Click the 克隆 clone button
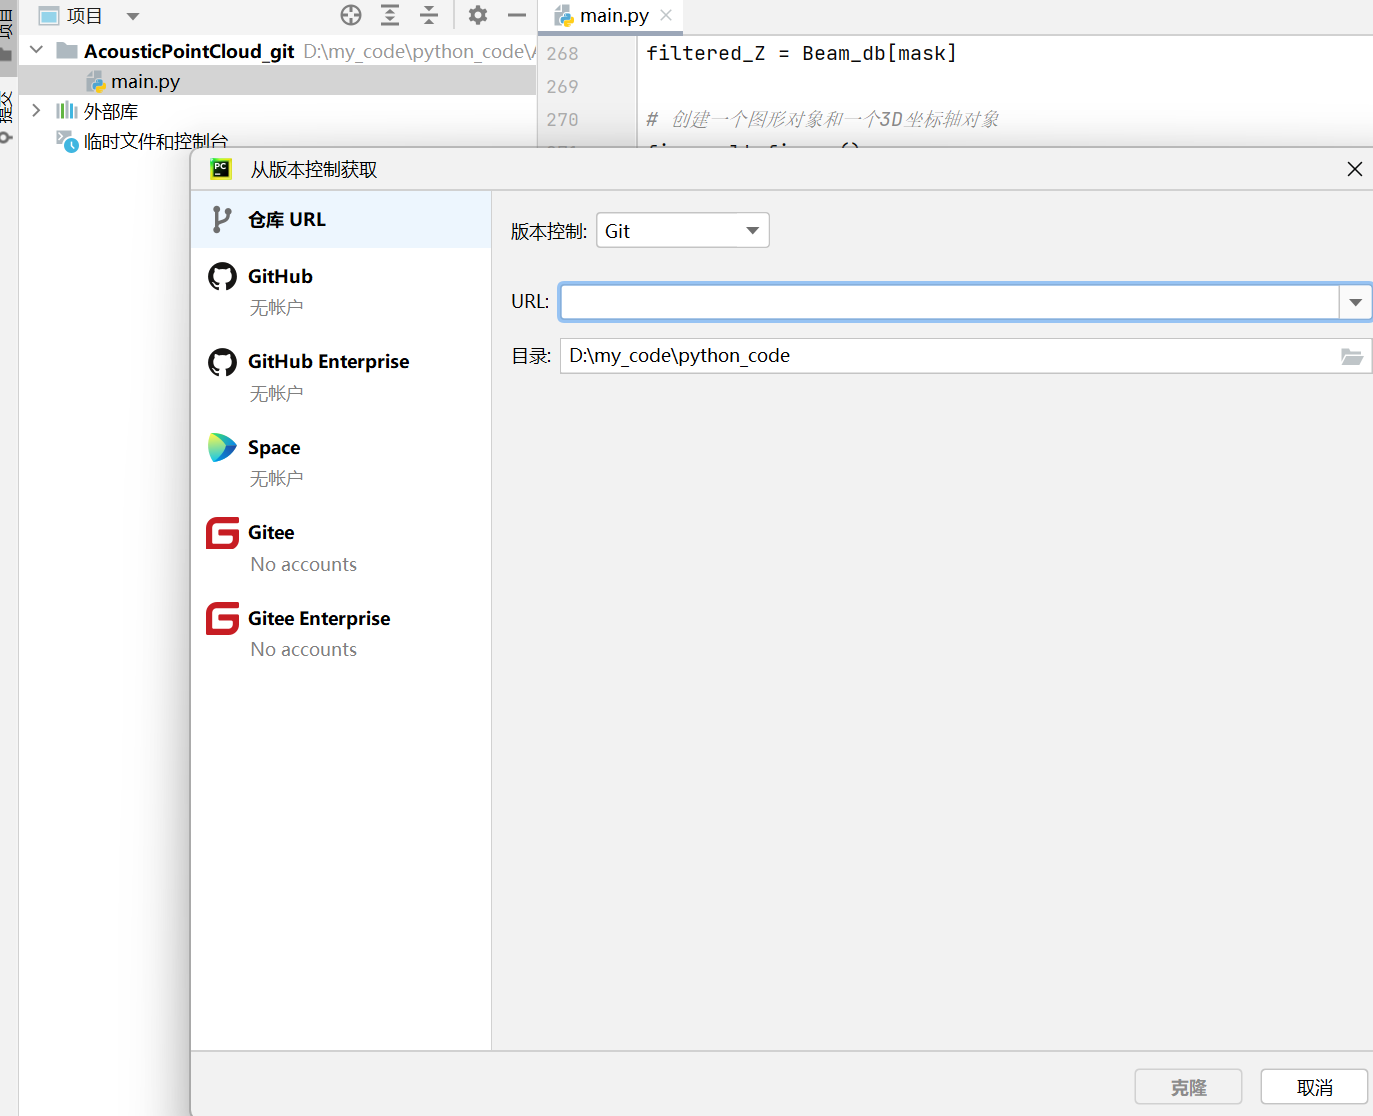This screenshot has width=1373, height=1116. tap(1188, 1087)
